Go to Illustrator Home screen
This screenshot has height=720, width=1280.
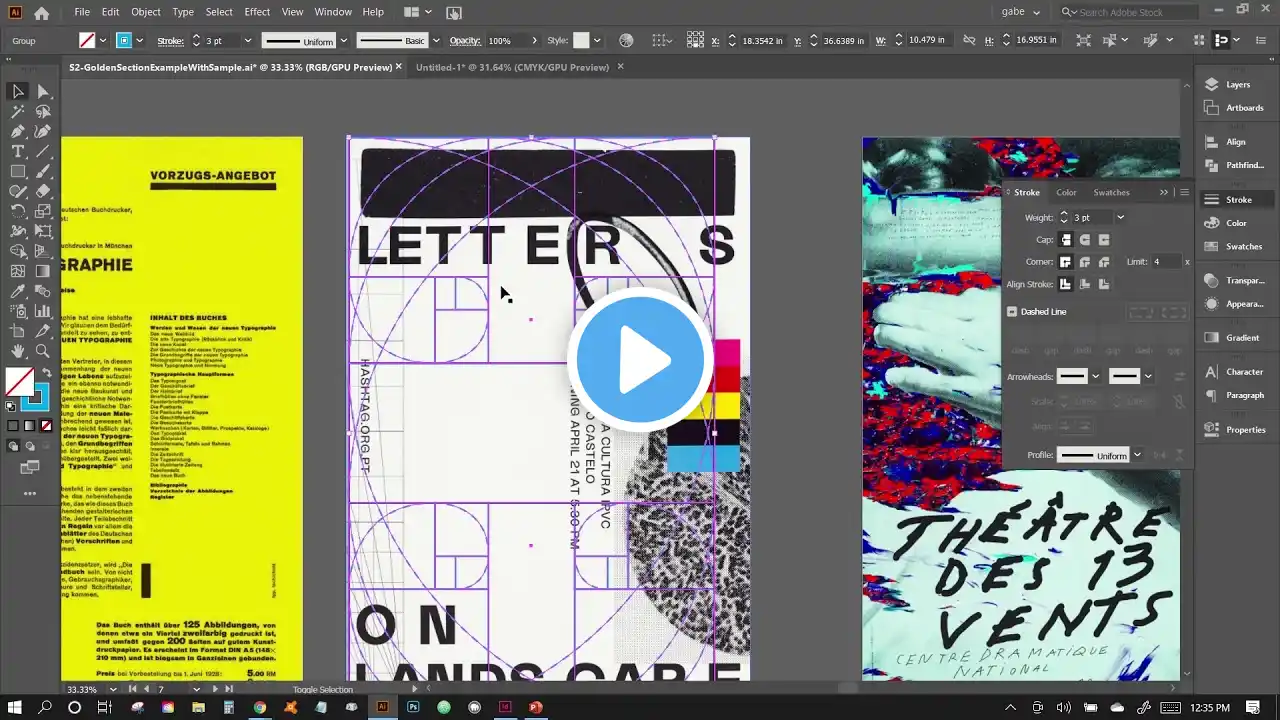(41, 13)
